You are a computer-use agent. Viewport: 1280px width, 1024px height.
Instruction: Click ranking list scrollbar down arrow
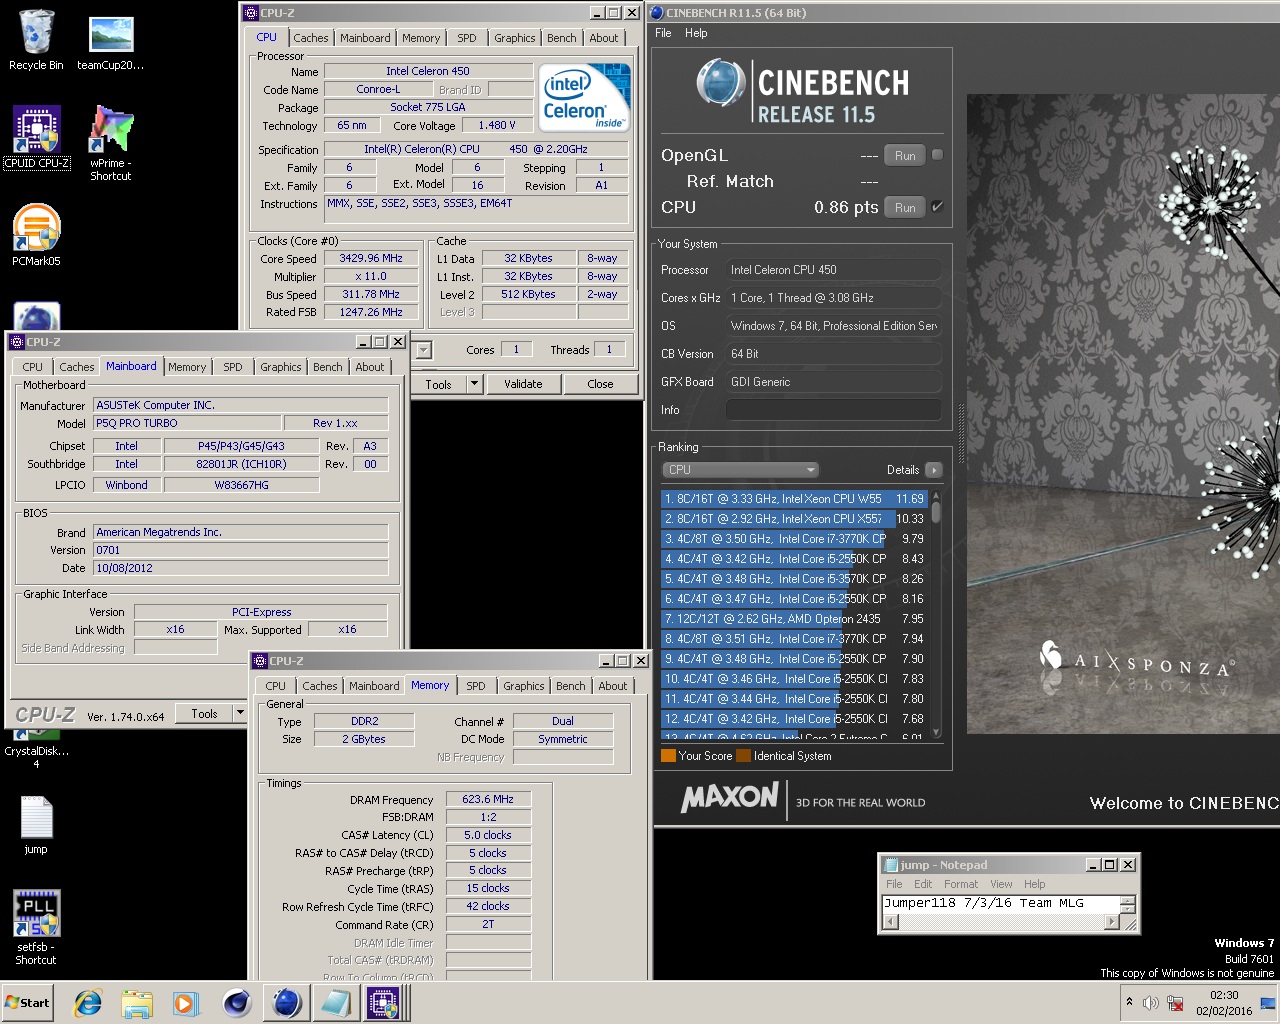pos(936,733)
